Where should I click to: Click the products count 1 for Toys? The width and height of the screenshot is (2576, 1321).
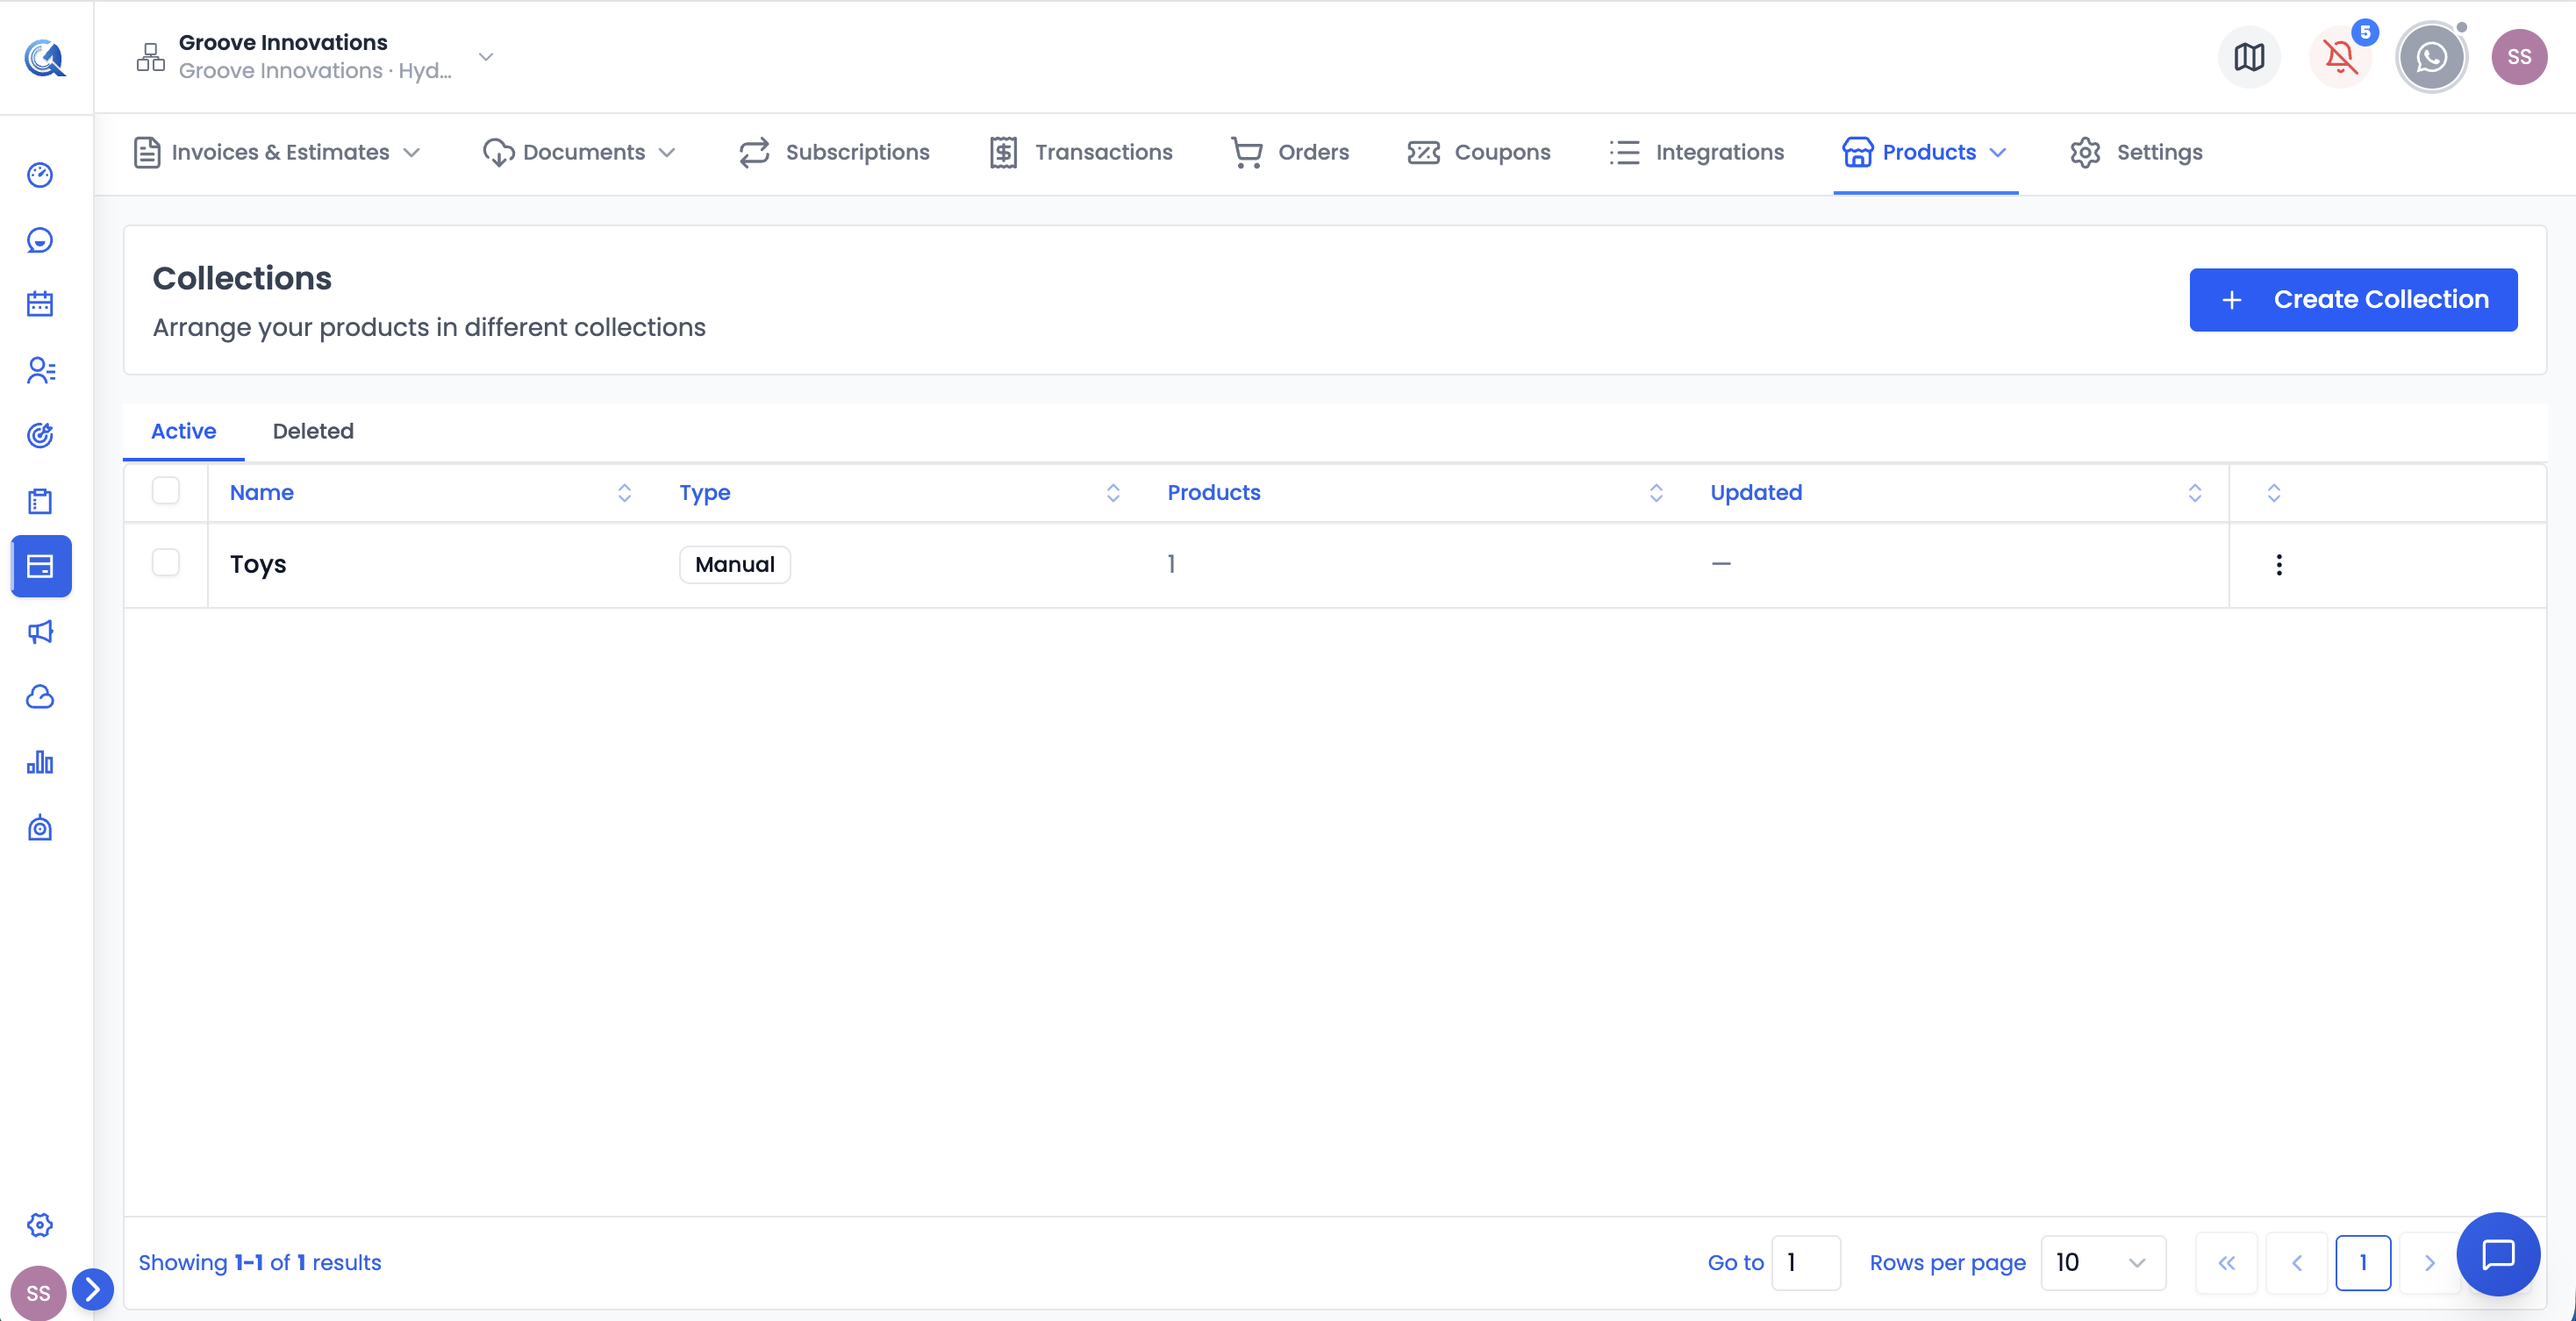[x=1171, y=565]
